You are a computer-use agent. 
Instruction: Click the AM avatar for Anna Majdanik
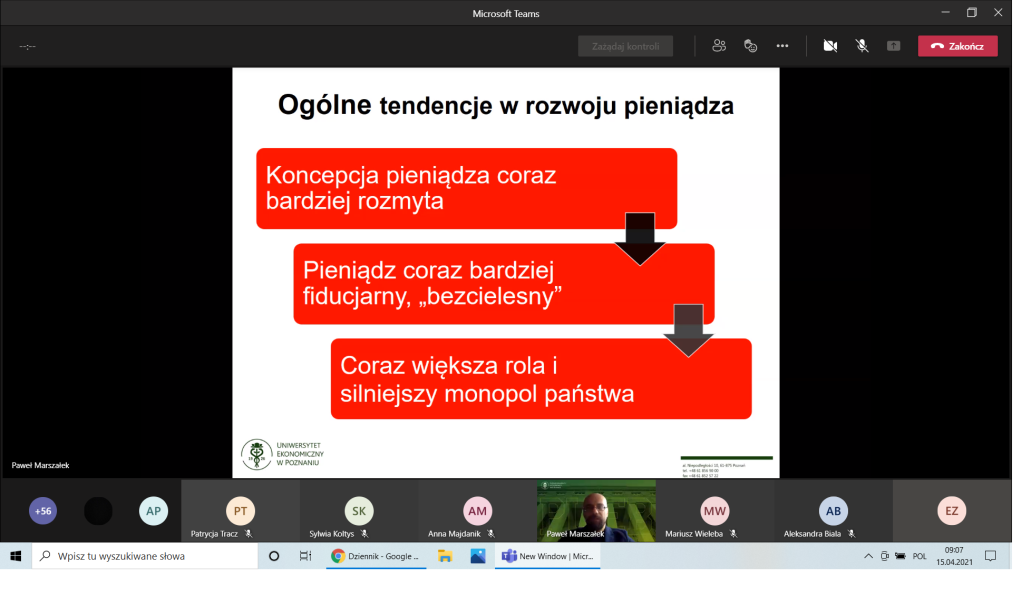pos(477,510)
